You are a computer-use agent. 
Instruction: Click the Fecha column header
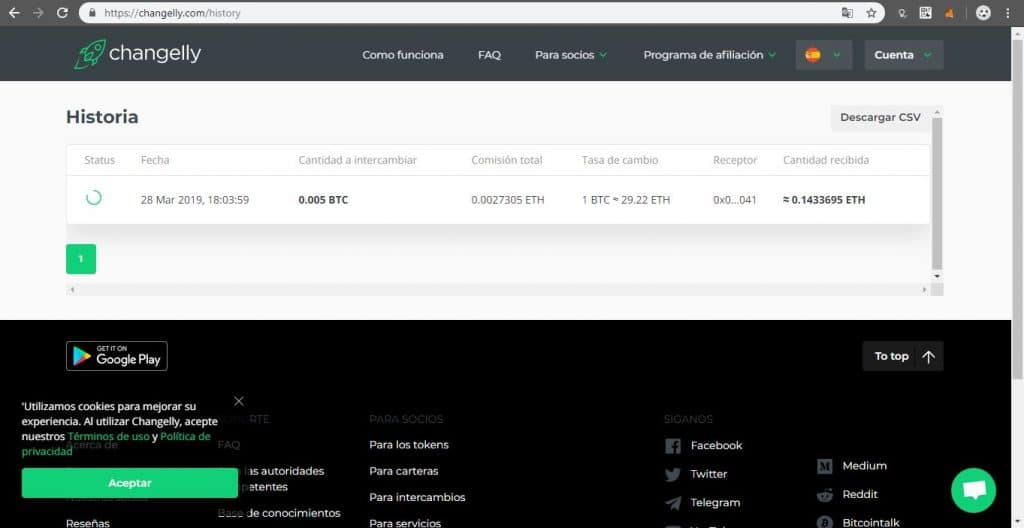pyautogui.click(x=155, y=160)
